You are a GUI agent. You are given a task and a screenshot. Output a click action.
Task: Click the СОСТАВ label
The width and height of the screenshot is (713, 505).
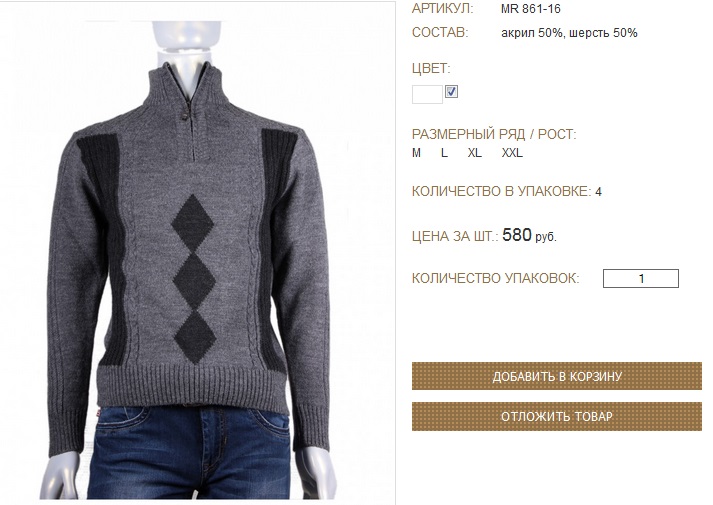(440, 33)
